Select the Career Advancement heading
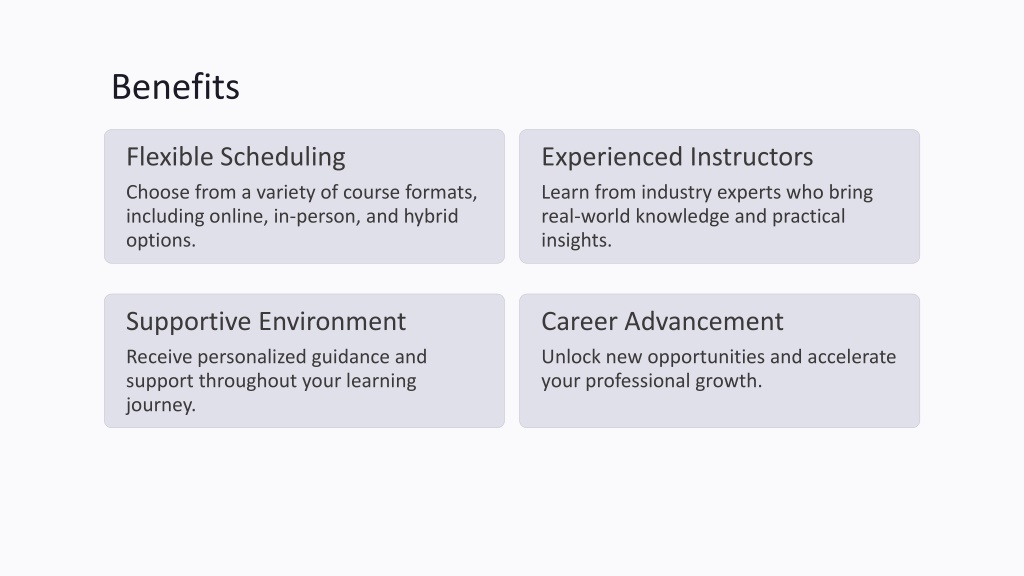Viewport: 1024px width, 576px height. click(x=662, y=322)
